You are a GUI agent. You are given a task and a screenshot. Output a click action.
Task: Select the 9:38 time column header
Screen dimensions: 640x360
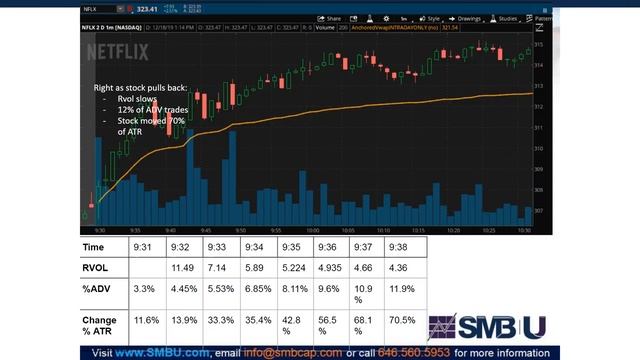coord(398,247)
